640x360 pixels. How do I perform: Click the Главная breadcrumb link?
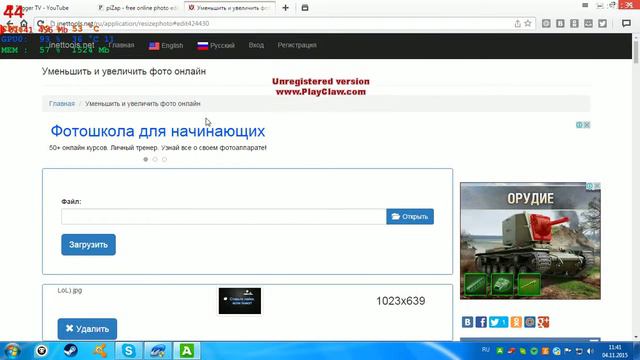[x=62, y=104]
